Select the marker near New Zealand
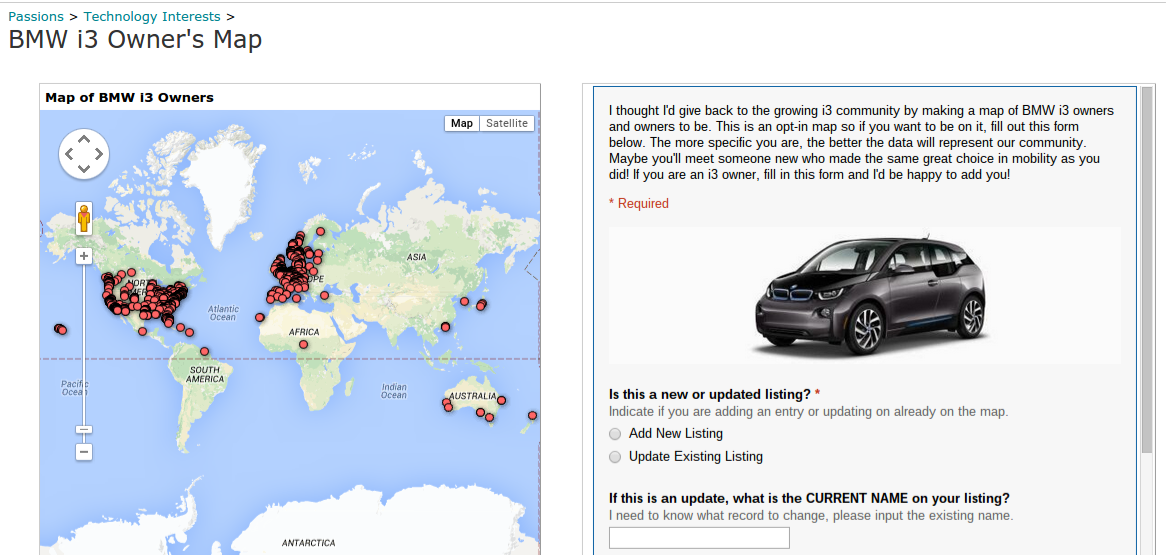The height and width of the screenshot is (555, 1167). [532, 415]
